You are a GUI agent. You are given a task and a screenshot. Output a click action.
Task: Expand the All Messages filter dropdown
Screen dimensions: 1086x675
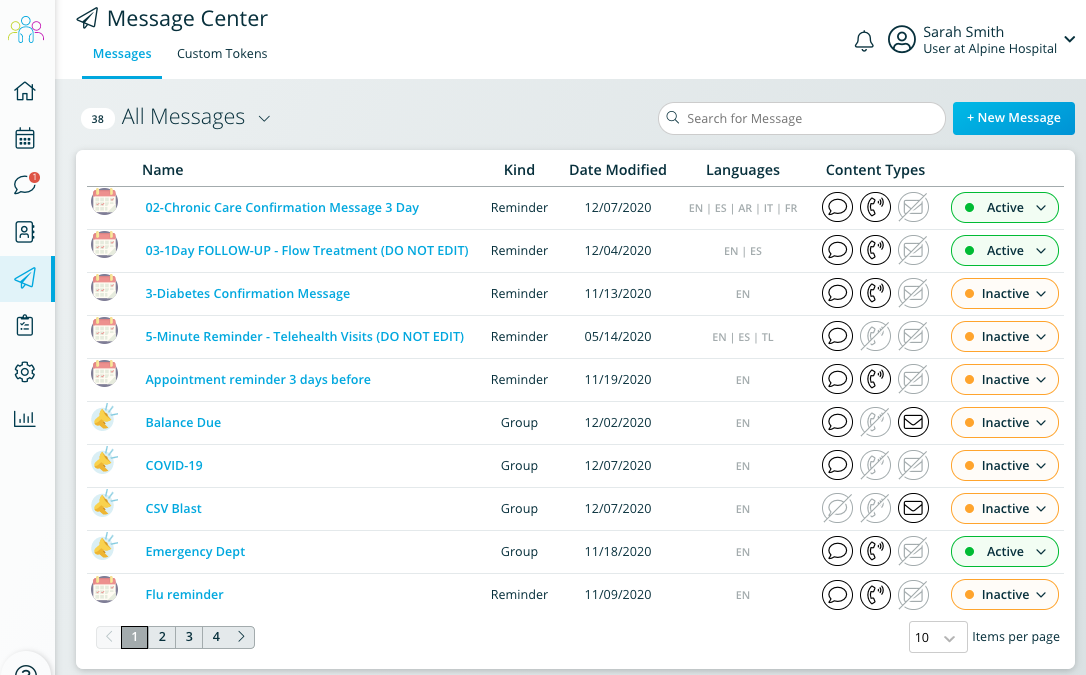(264, 118)
